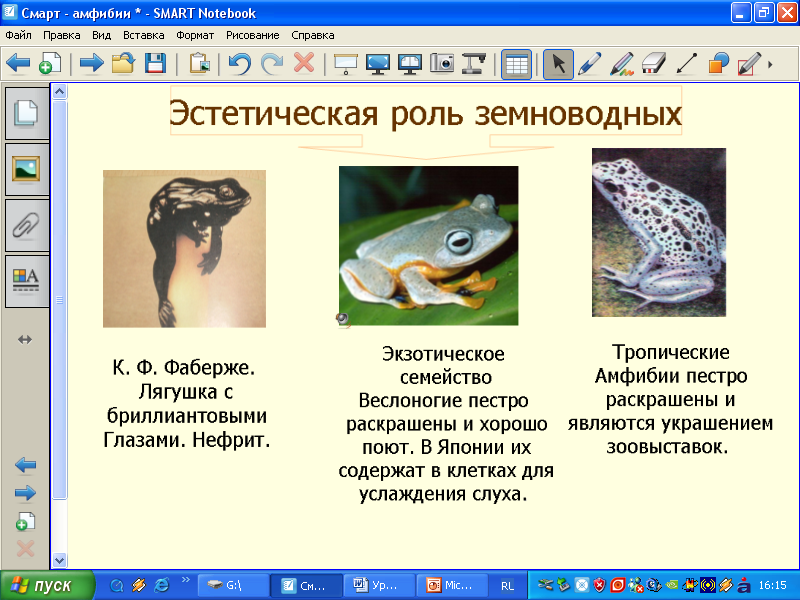Select the Shapes tool
The image size is (800, 600).
pos(718,64)
